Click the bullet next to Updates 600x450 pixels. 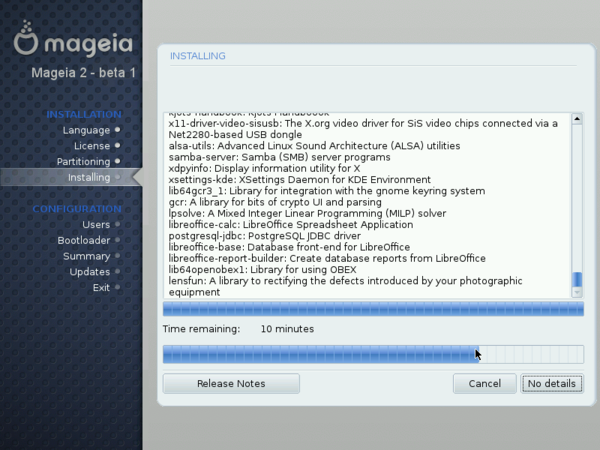117,271
